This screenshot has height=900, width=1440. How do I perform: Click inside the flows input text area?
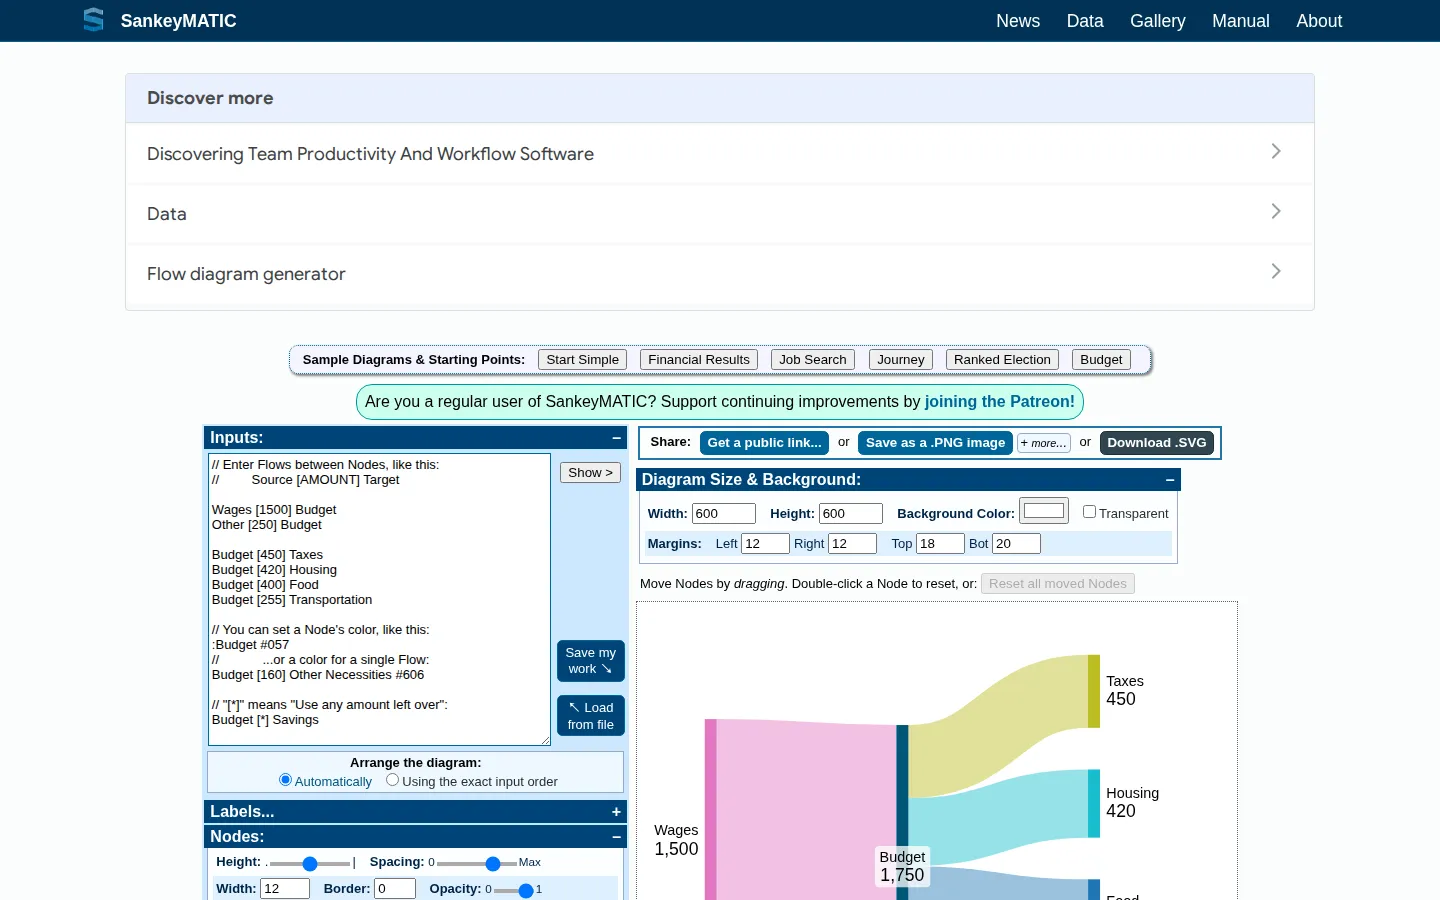pyautogui.click(x=379, y=599)
